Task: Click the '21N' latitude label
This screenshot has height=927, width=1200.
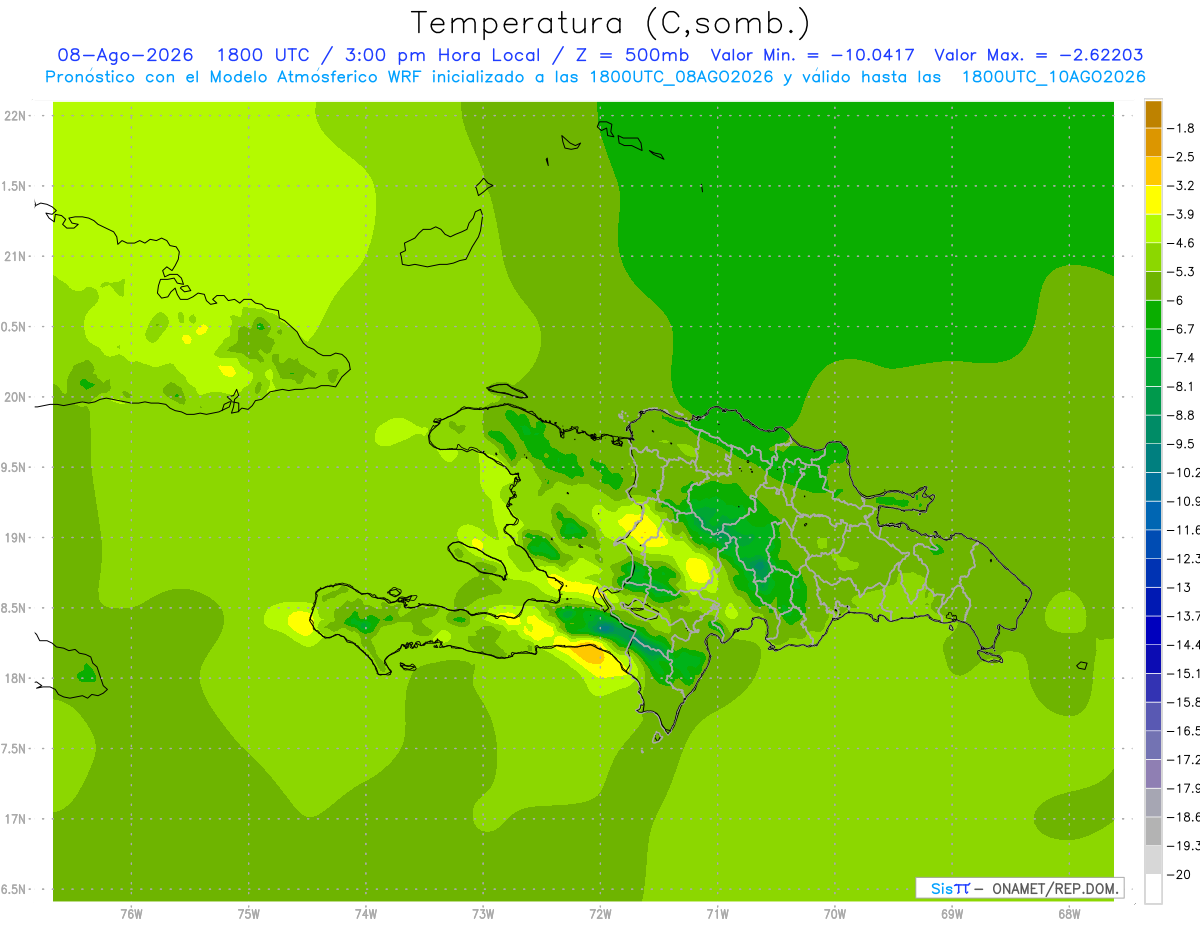Action: (15, 256)
